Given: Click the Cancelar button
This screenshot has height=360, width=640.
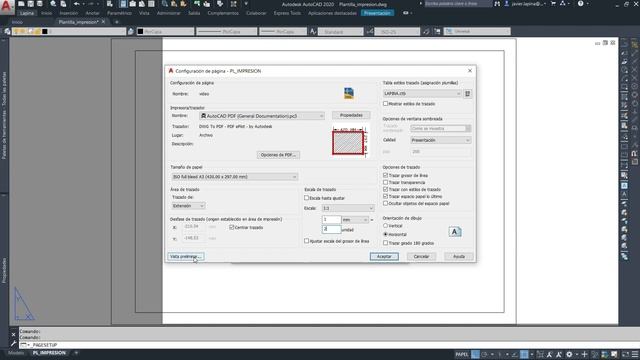Looking at the screenshot, I should click(421, 256).
